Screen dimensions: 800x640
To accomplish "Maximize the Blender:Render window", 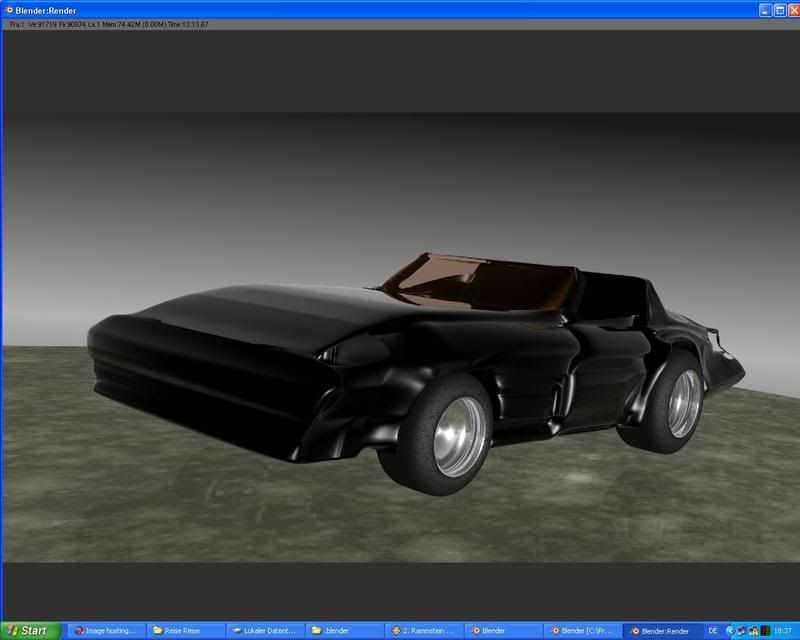I will pos(778,9).
